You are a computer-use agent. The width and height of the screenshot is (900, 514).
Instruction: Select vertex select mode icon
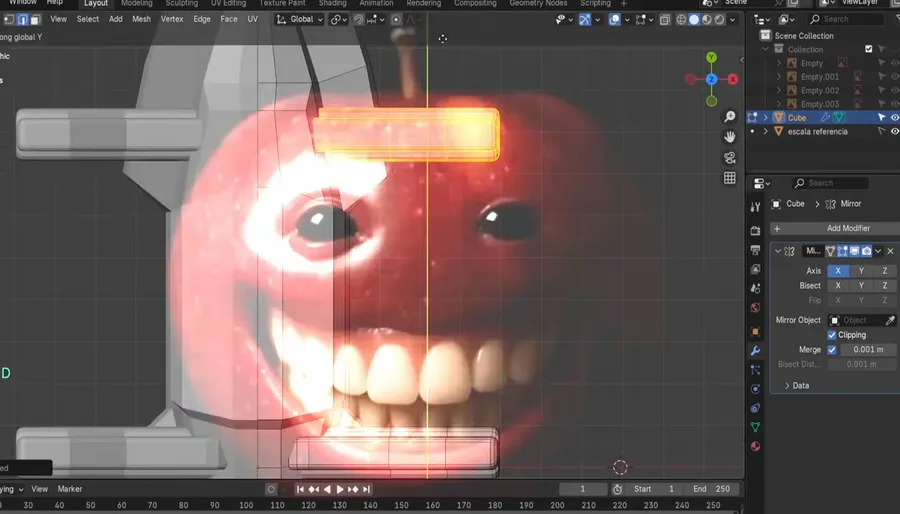[9, 20]
